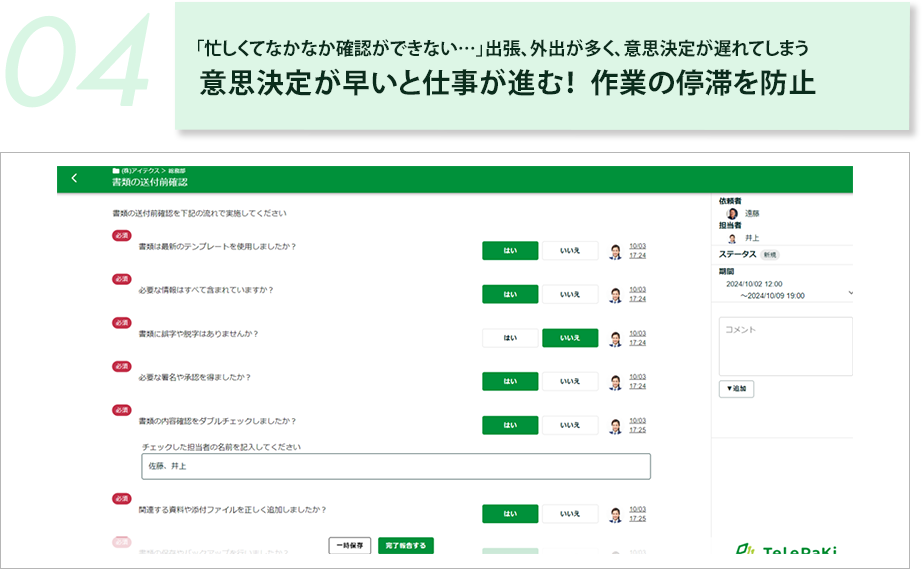The image size is (922, 569).
Task: Click the 担当者 label
Action: 730,225
